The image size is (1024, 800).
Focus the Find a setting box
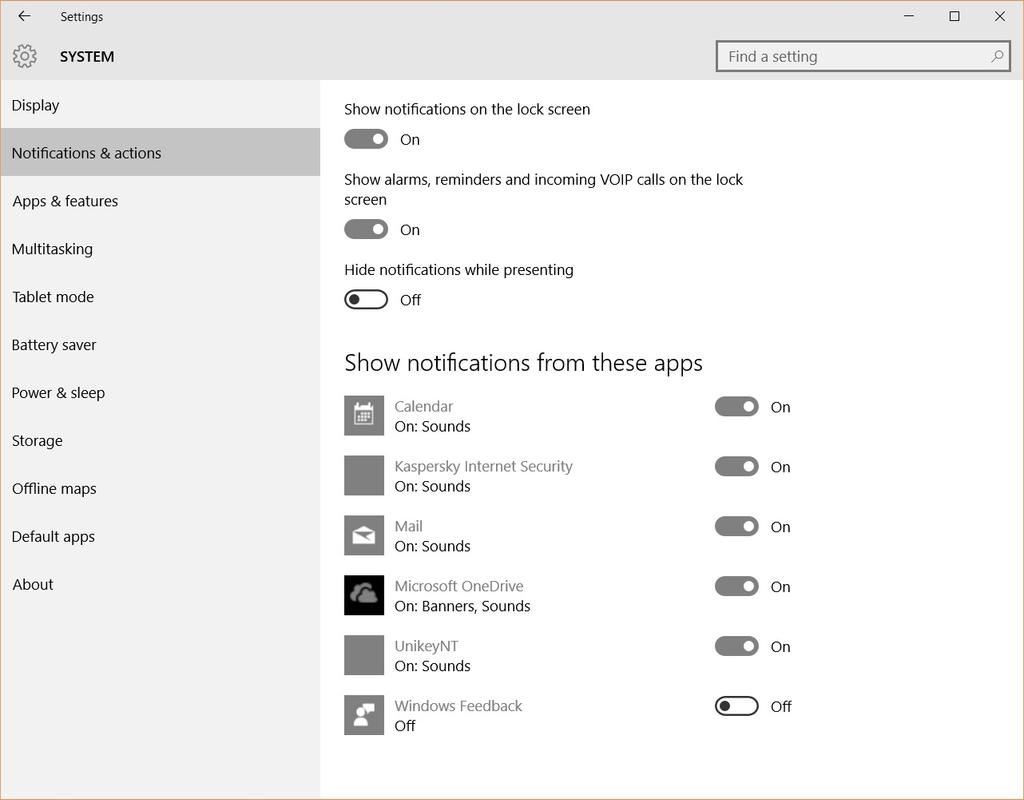click(x=863, y=57)
